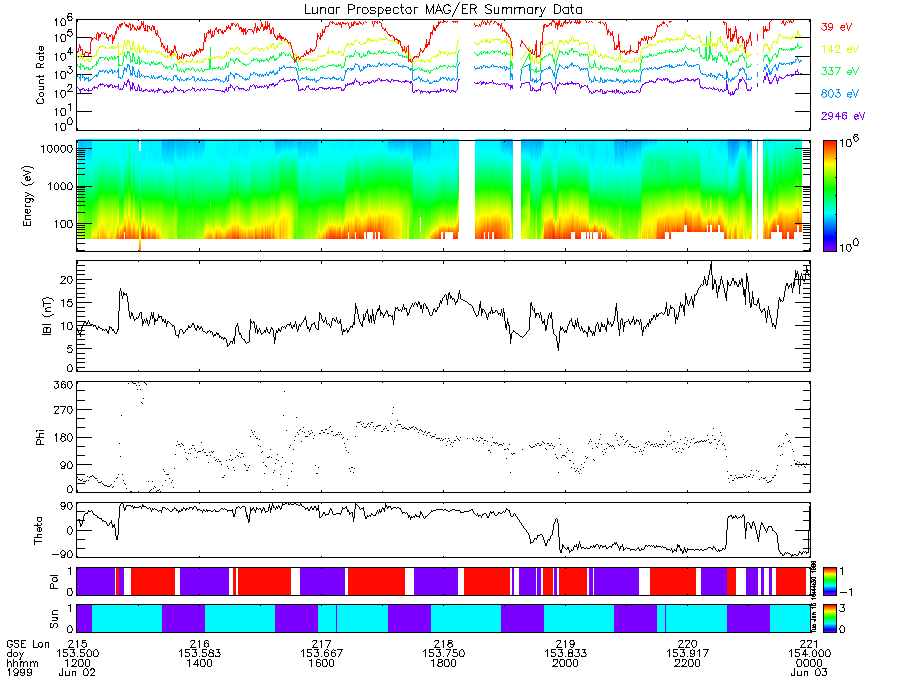Screen dimensions: 900x700
Task: Select the purple '2946 eV' legend label
Action: tap(843, 116)
